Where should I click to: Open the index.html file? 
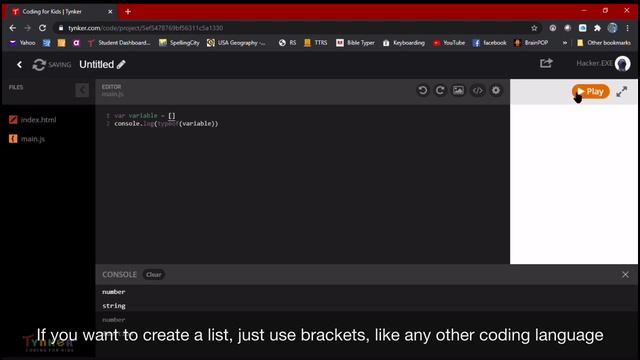33,120
